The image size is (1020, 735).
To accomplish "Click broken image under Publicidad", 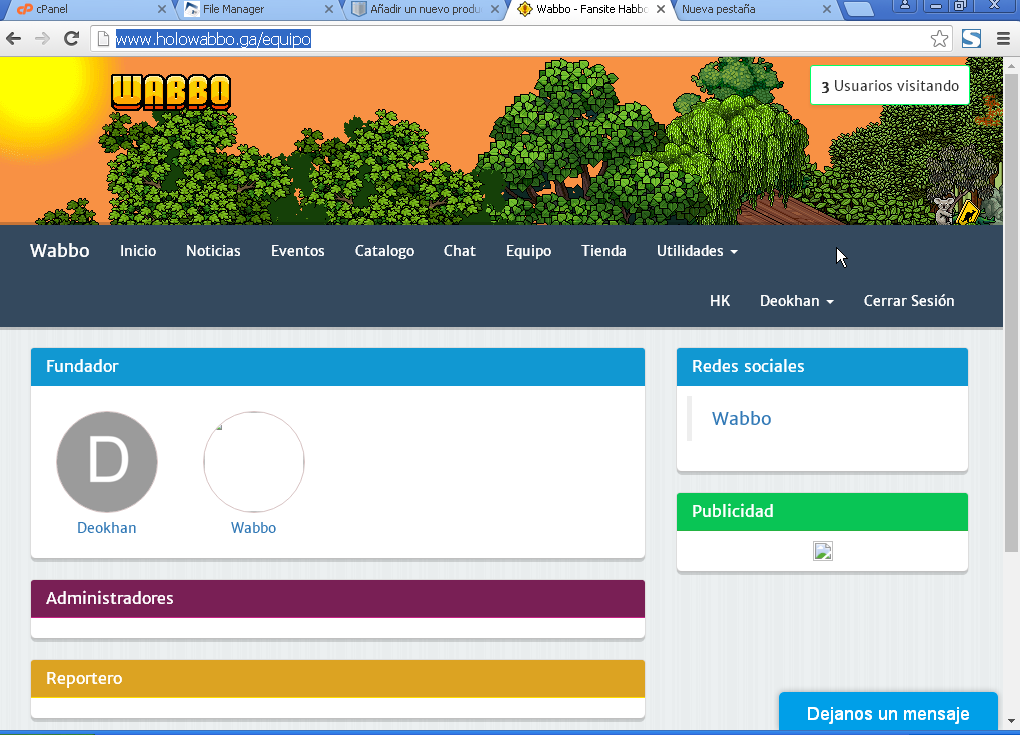I will [823, 551].
